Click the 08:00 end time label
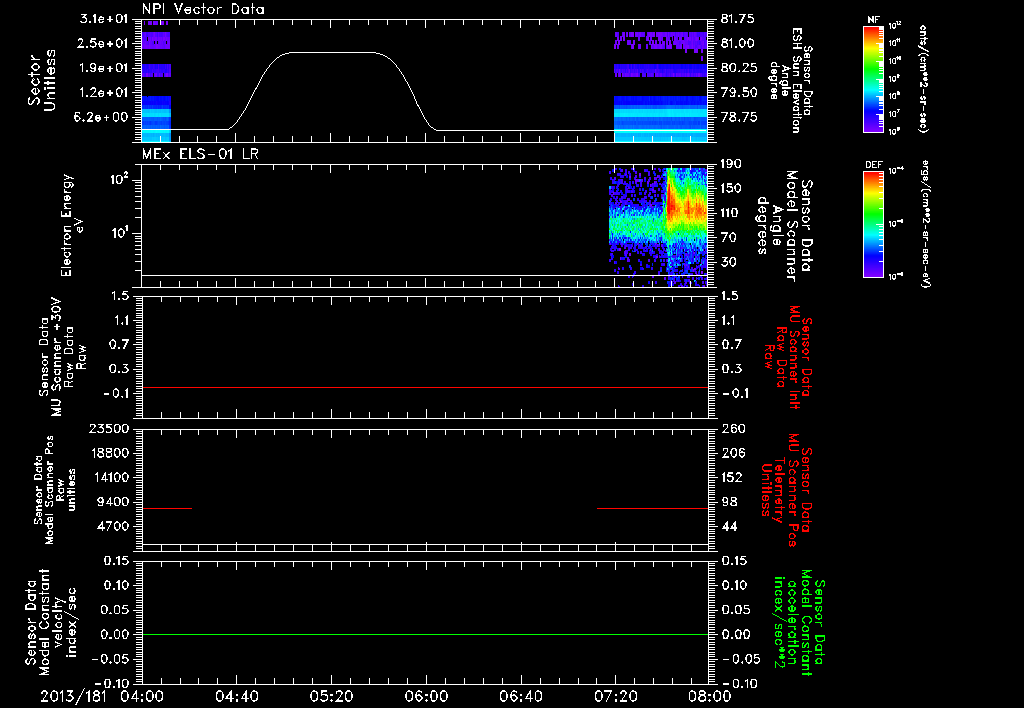This screenshot has height=708, width=1024. click(x=710, y=696)
